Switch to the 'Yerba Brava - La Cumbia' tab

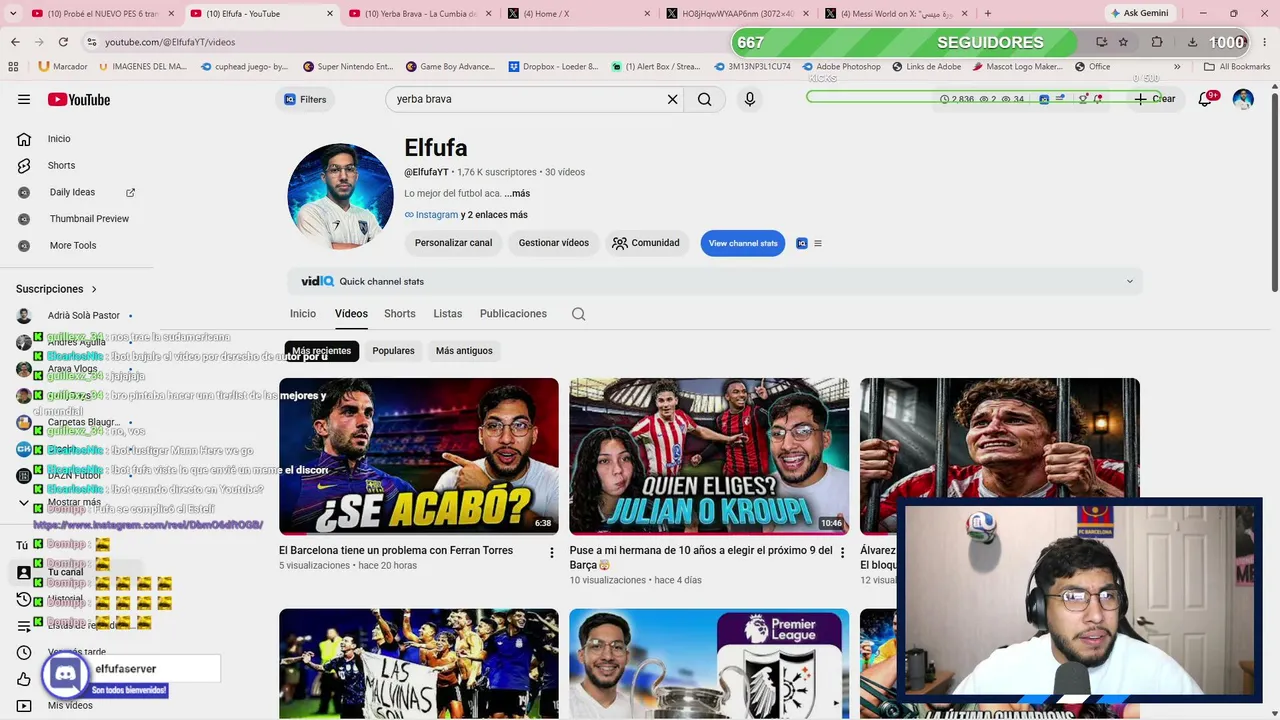420,13
